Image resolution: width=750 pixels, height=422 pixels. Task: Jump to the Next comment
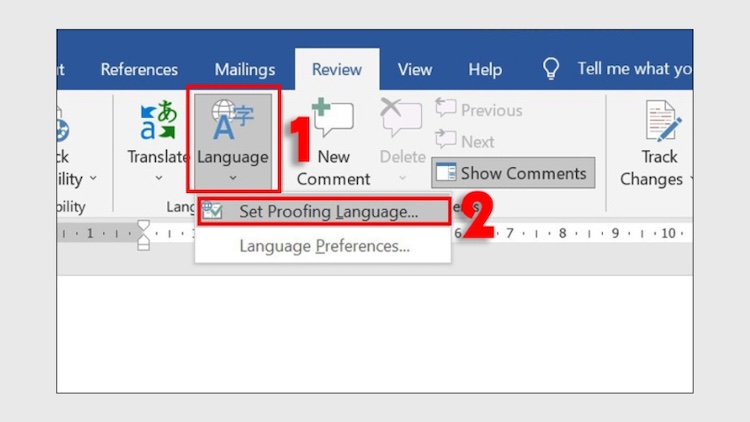click(x=465, y=141)
